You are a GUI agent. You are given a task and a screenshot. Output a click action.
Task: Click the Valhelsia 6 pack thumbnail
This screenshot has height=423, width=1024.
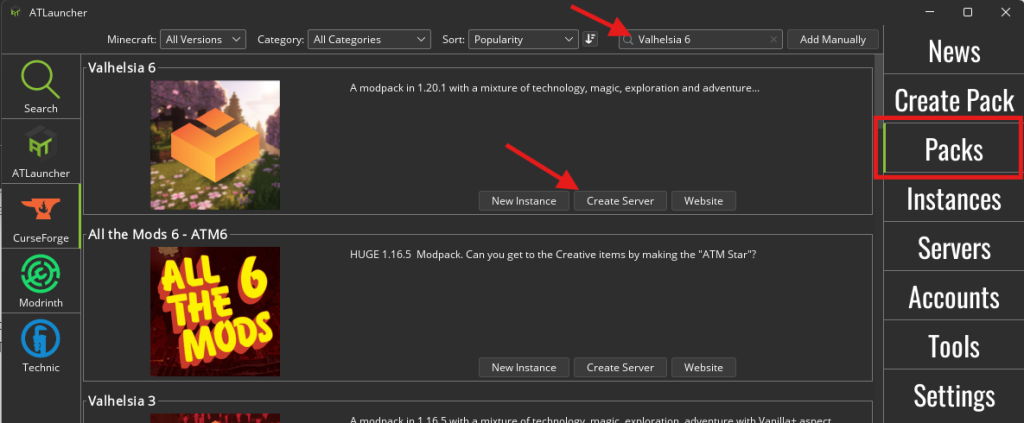pyautogui.click(x=215, y=145)
